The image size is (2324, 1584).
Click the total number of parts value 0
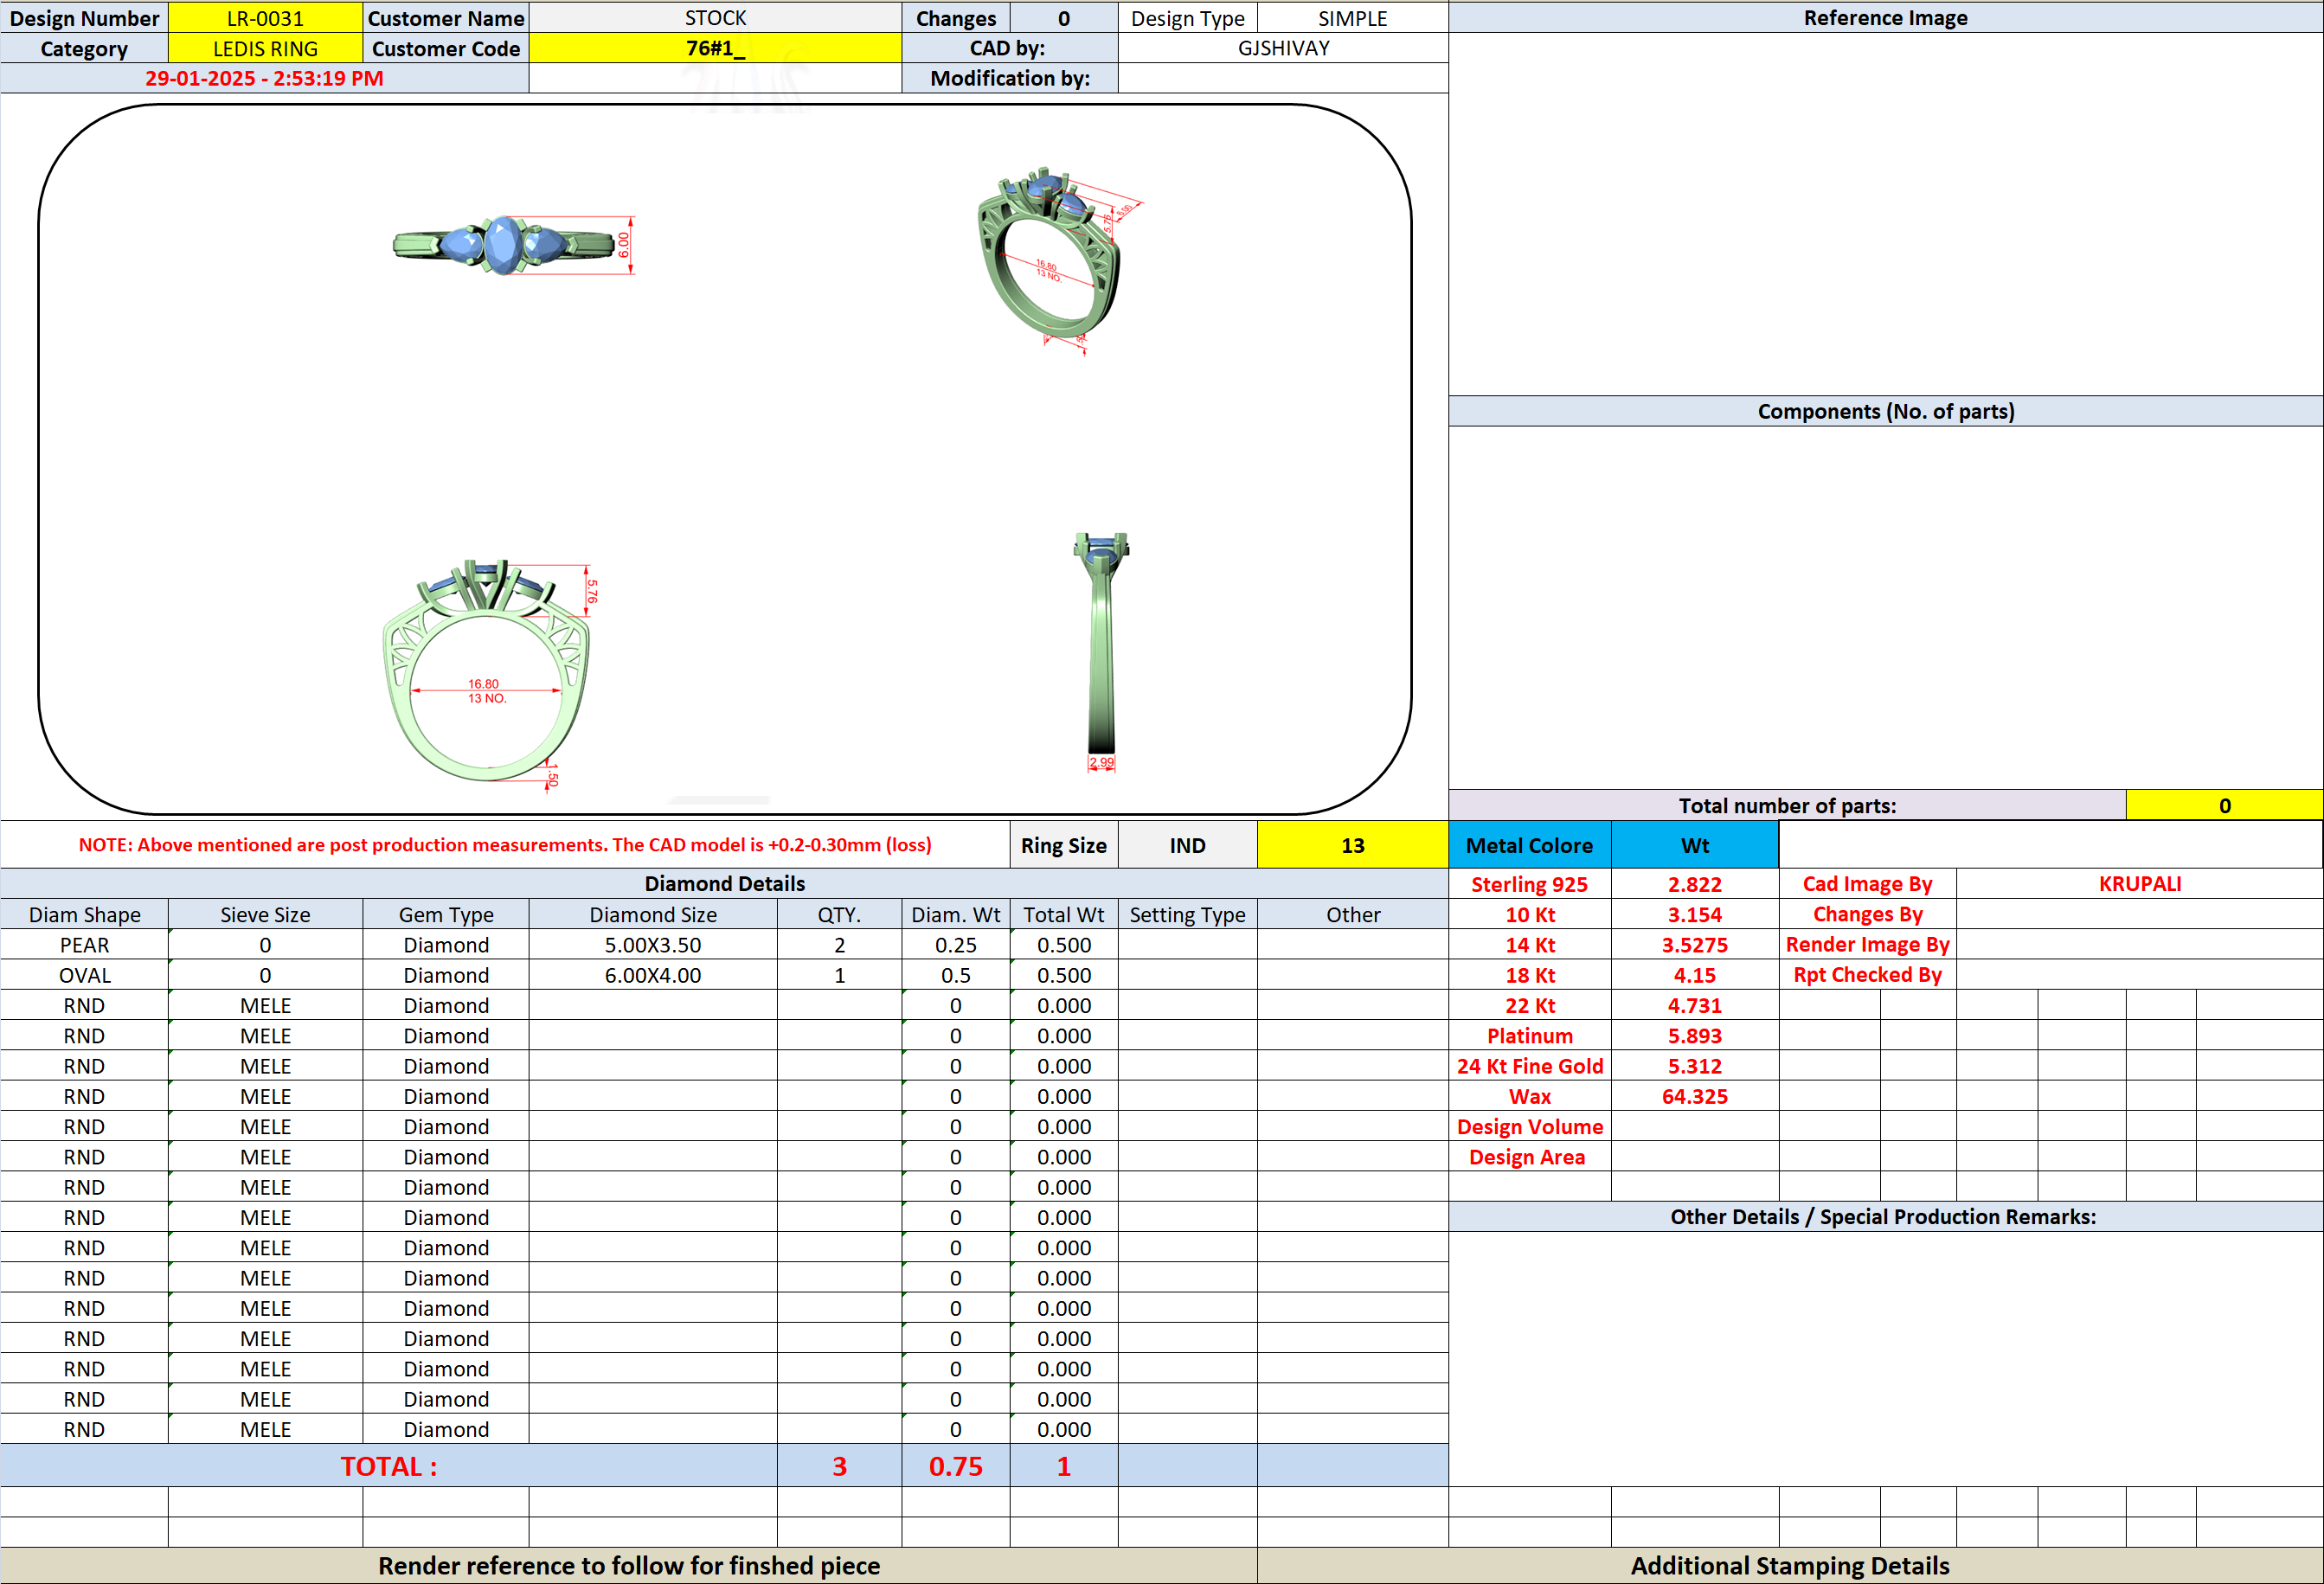click(2224, 805)
